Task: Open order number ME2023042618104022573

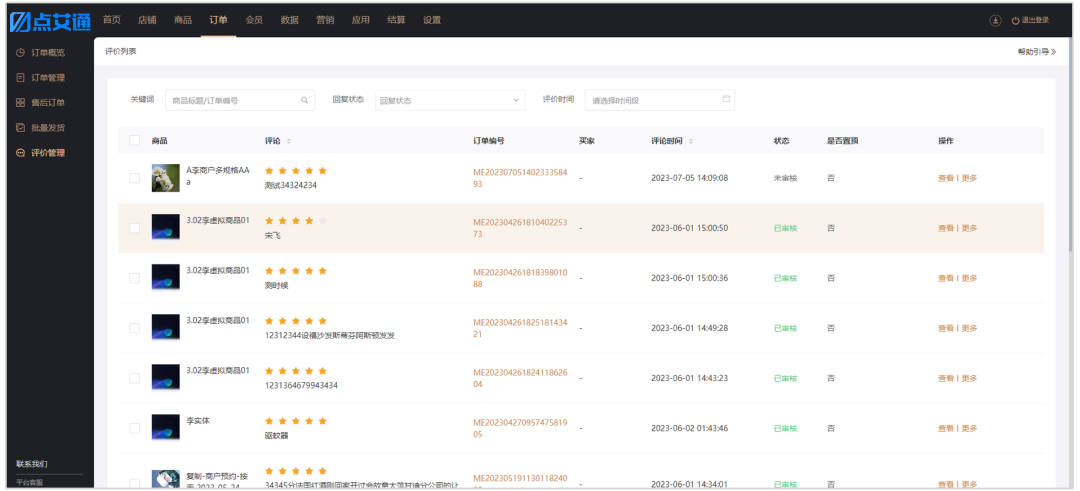Action: (x=520, y=228)
